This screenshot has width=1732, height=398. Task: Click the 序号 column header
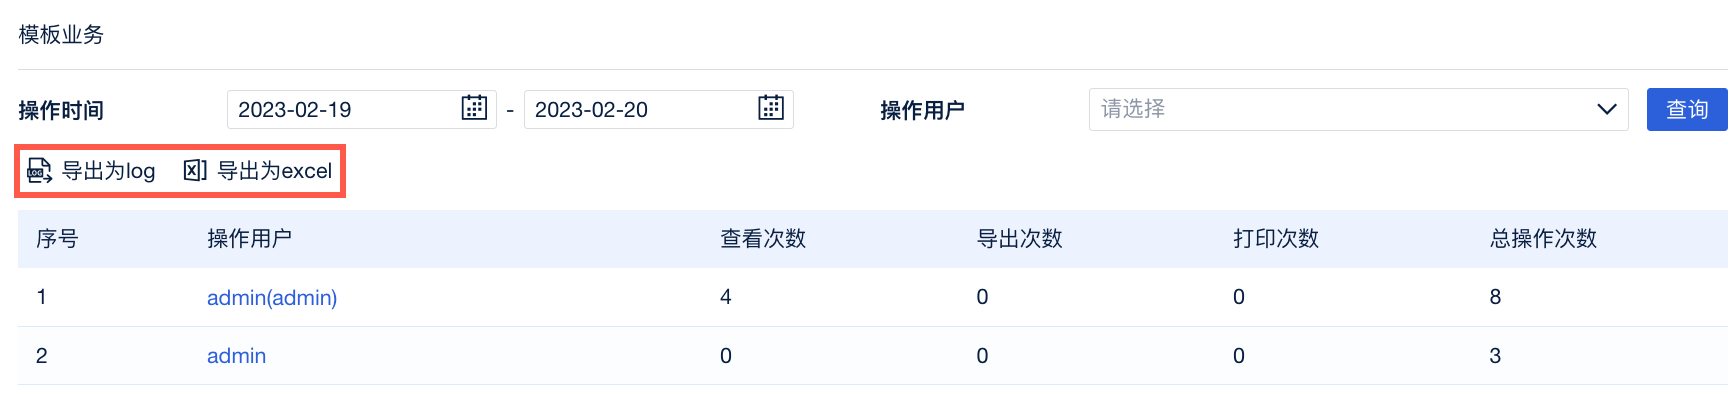(57, 239)
